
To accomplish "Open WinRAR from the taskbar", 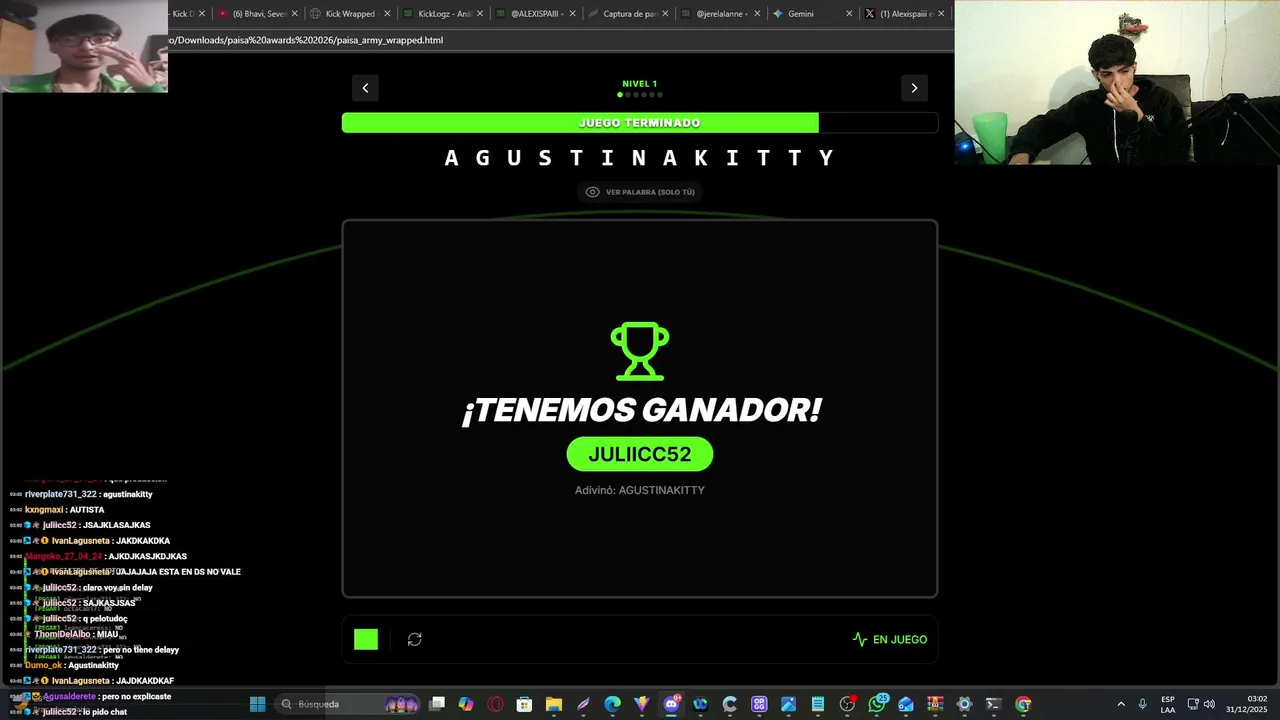I will [x=935, y=704].
